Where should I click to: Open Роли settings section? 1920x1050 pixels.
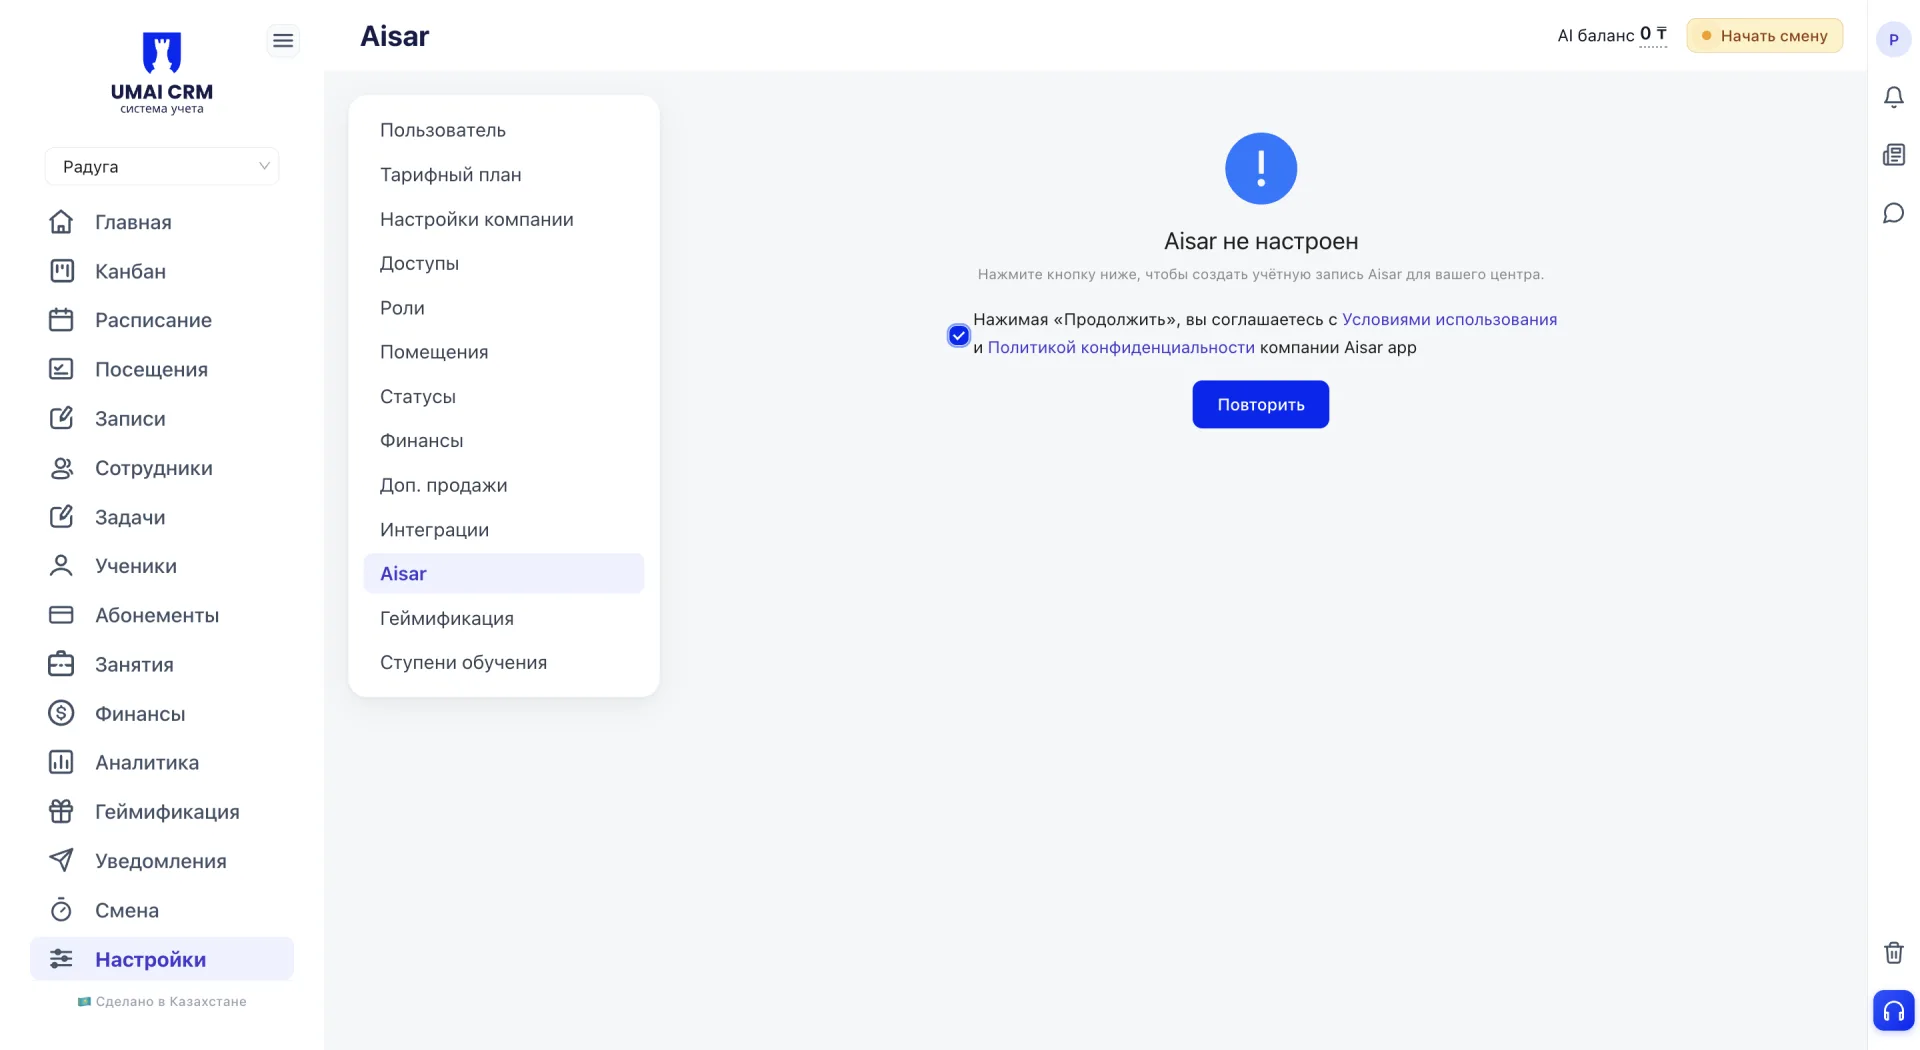504,308
